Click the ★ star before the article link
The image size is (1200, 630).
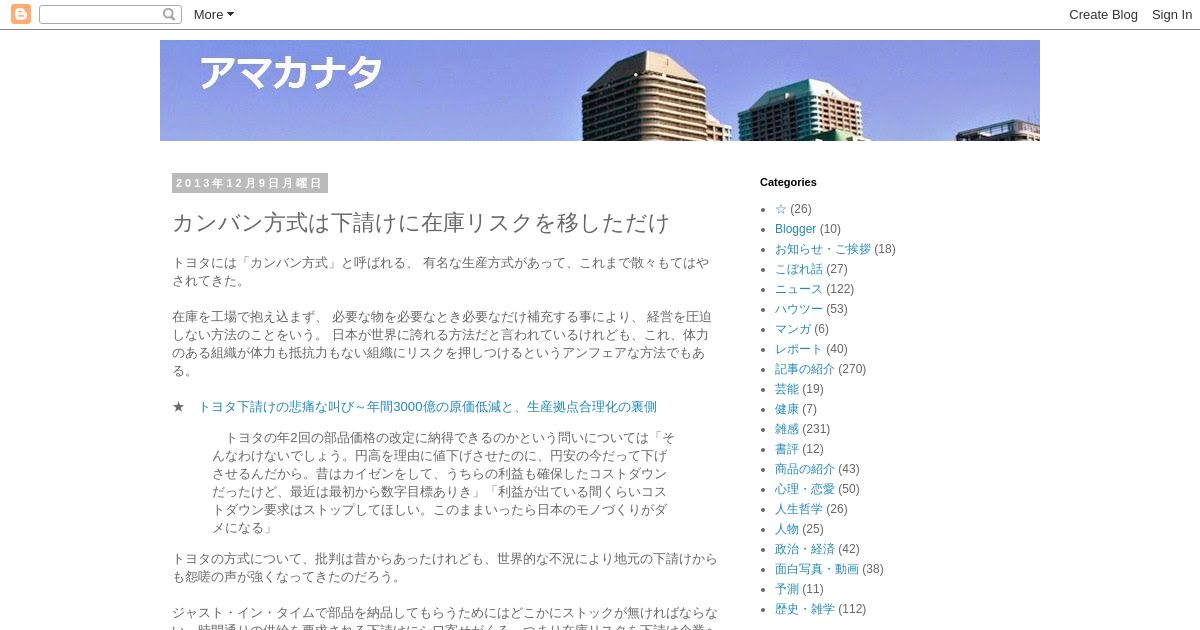click(x=179, y=407)
